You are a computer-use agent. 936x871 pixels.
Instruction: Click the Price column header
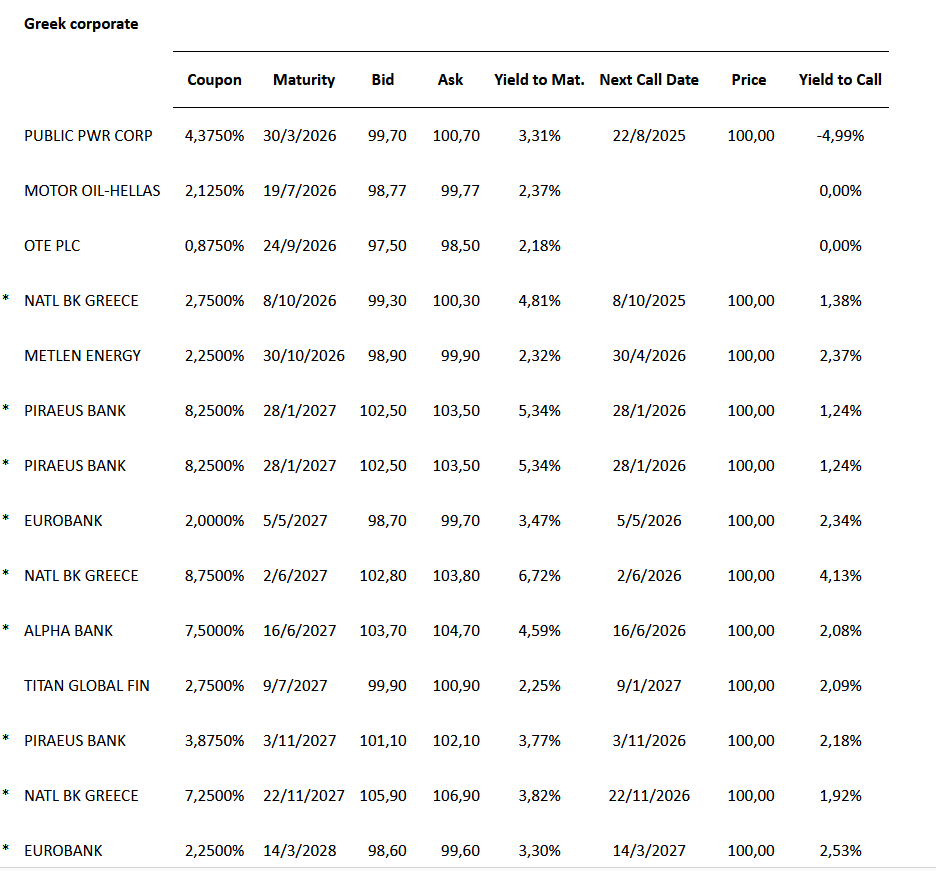[749, 80]
